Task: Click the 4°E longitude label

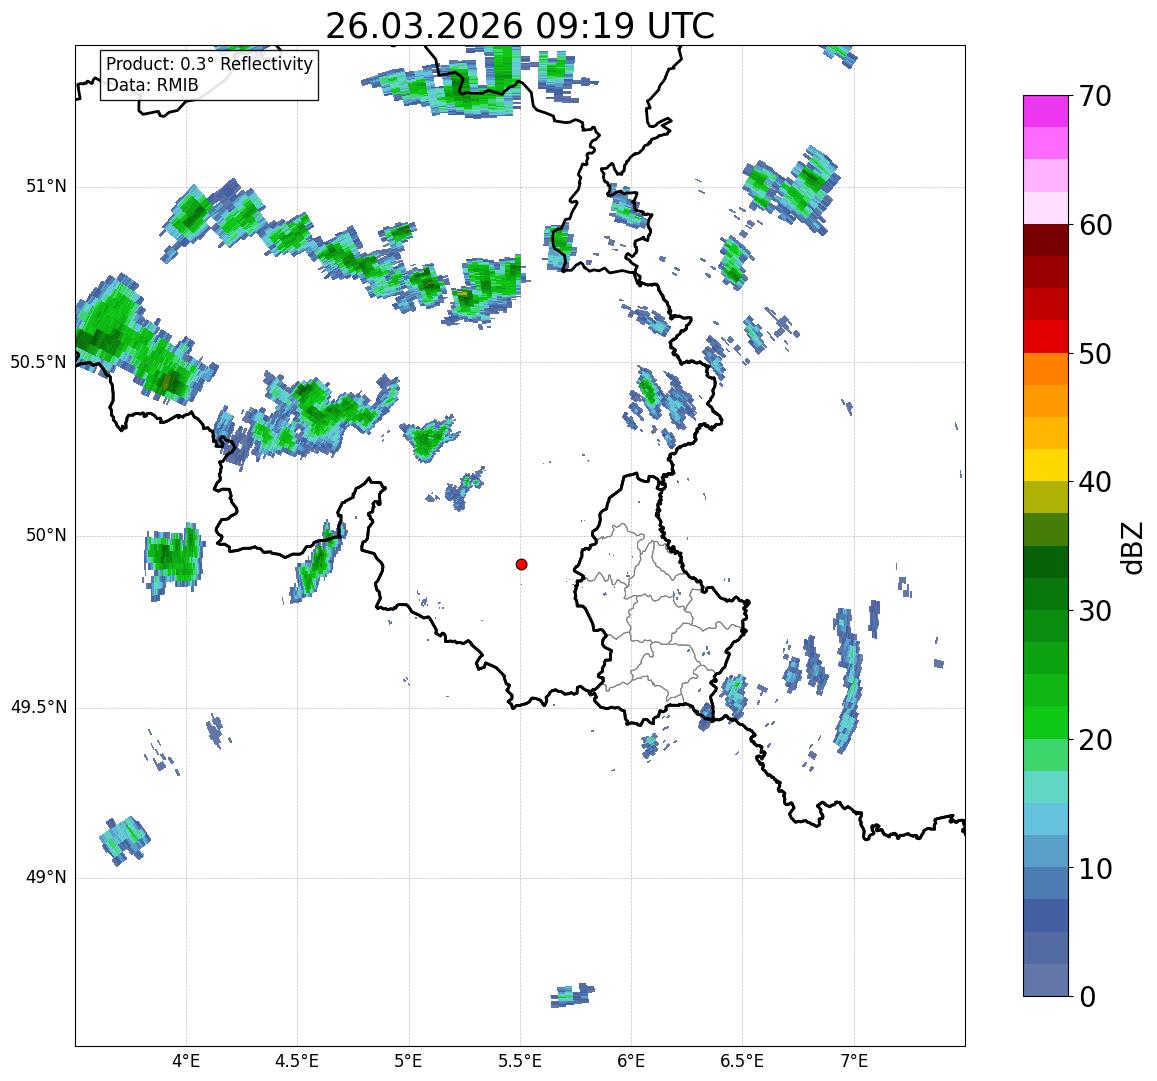Action: point(186,1061)
